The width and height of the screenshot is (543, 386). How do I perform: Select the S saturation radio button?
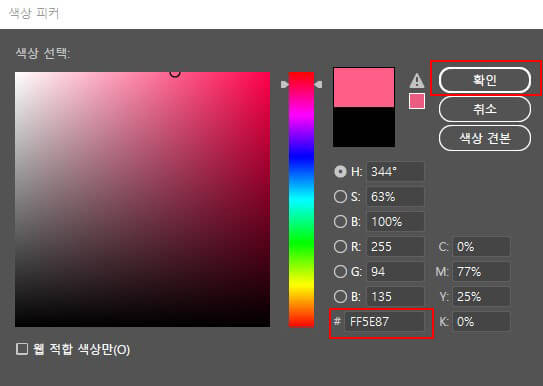(x=340, y=197)
